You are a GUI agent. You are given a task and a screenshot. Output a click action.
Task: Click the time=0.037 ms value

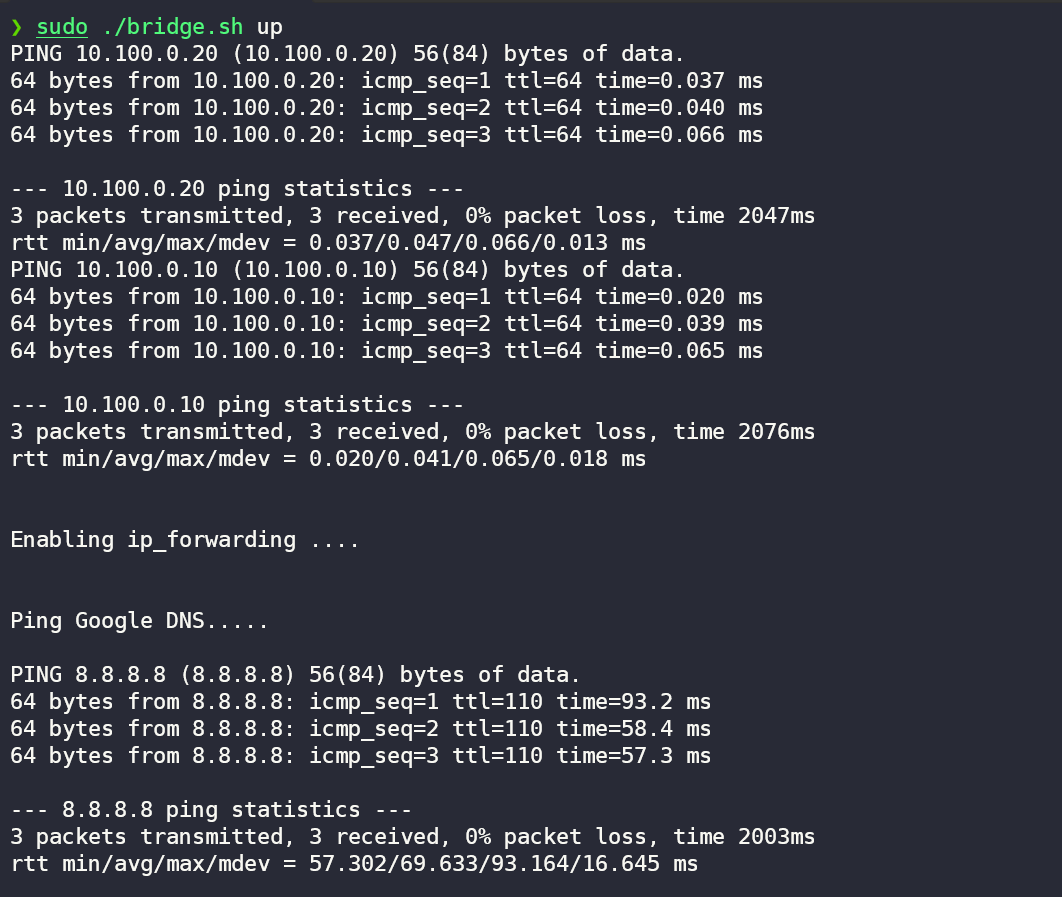coord(679,81)
